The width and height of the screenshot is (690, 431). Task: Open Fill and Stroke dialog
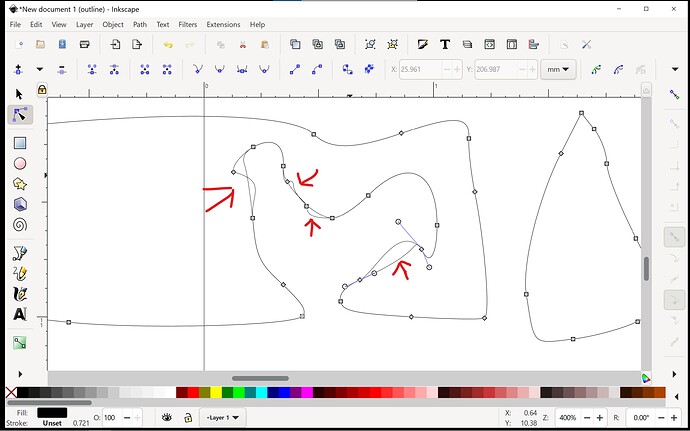(423, 44)
